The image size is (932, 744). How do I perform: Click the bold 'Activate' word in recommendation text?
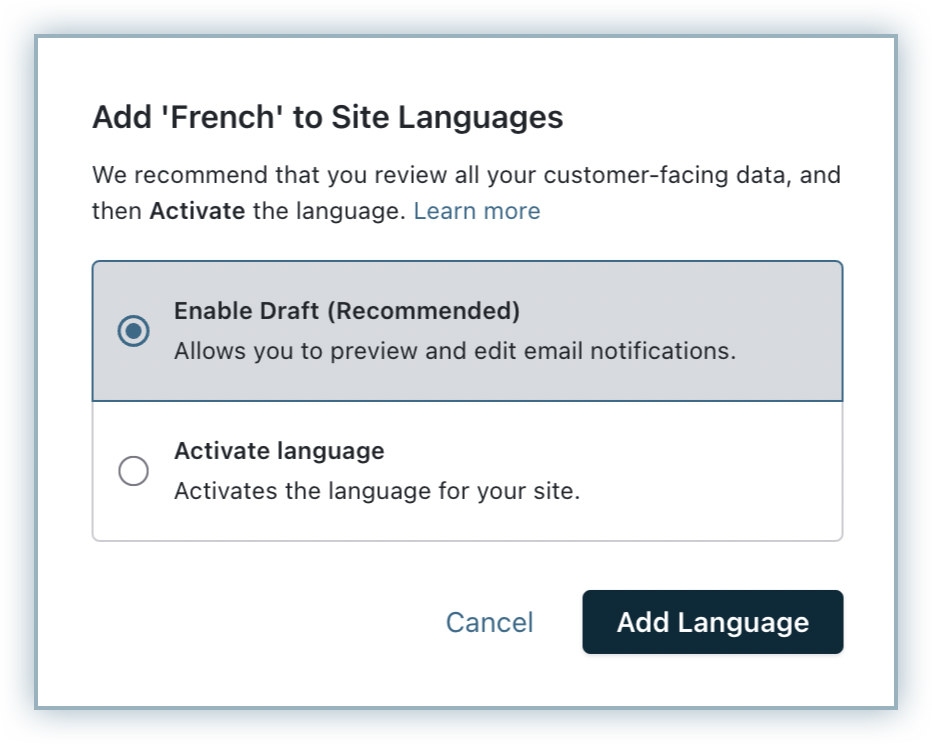(x=197, y=211)
